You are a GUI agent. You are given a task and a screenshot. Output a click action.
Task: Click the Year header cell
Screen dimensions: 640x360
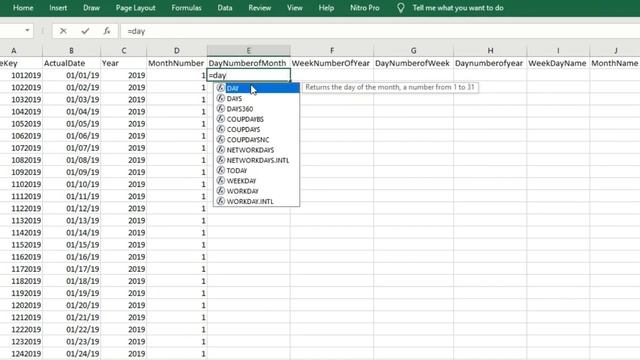124,63
